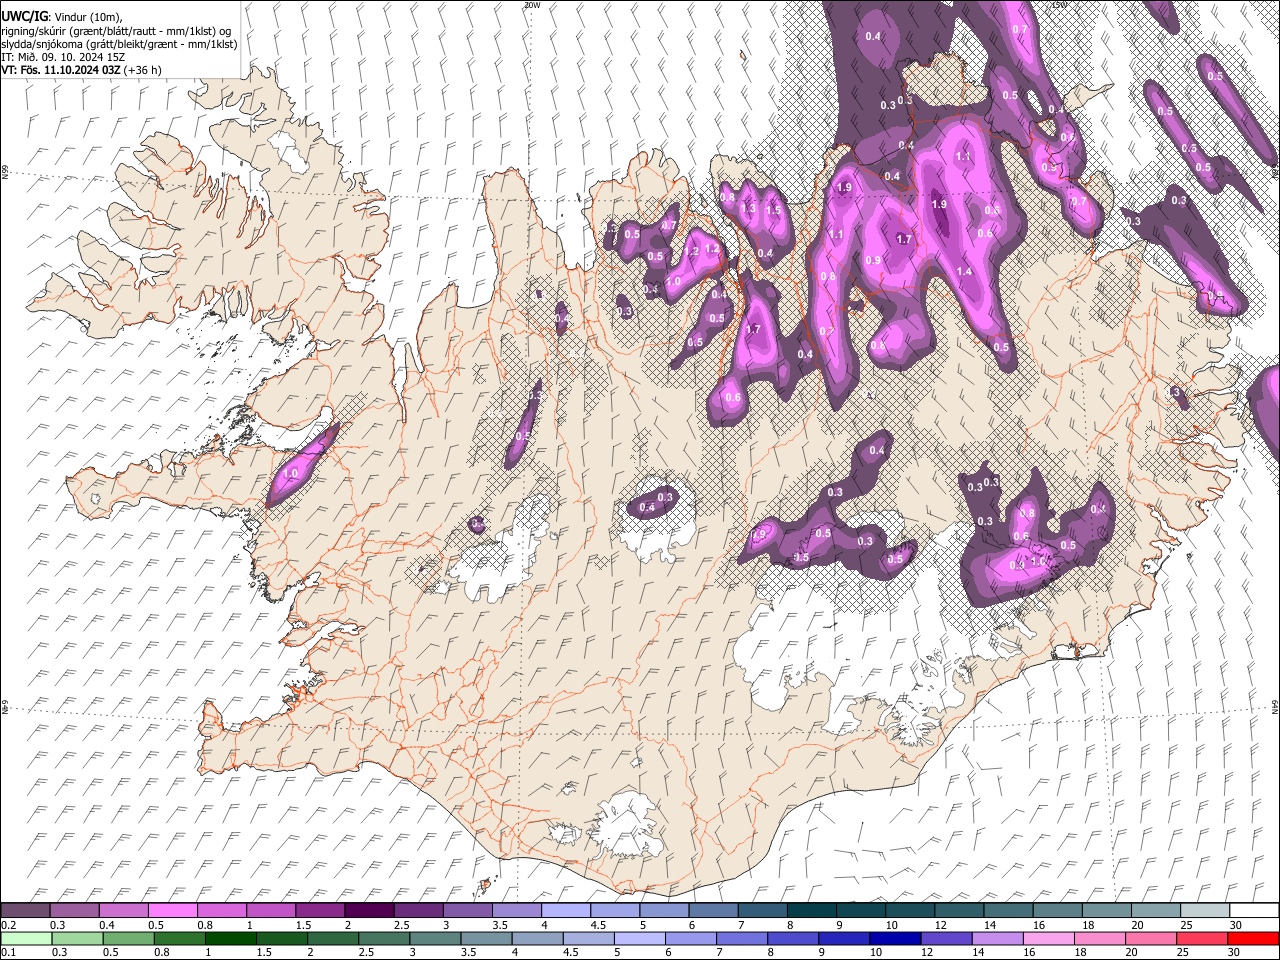This screenshot has height=960, width=1280.
Task: Click the darkest purple 2 swatch in upper legend row
Action: click(369, 910)
